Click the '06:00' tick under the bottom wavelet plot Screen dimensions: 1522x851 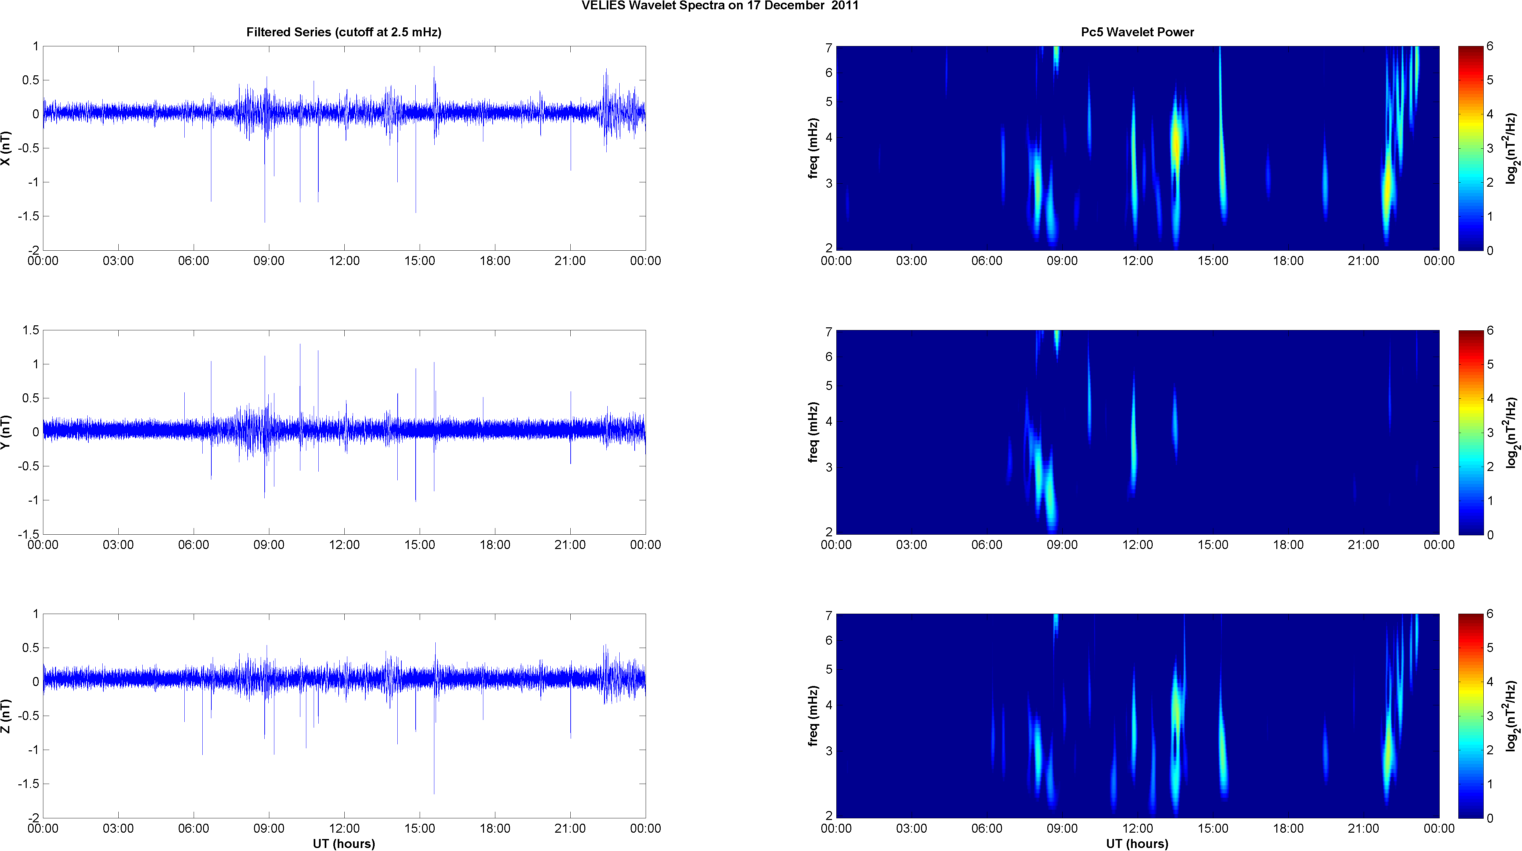[987, 828]
